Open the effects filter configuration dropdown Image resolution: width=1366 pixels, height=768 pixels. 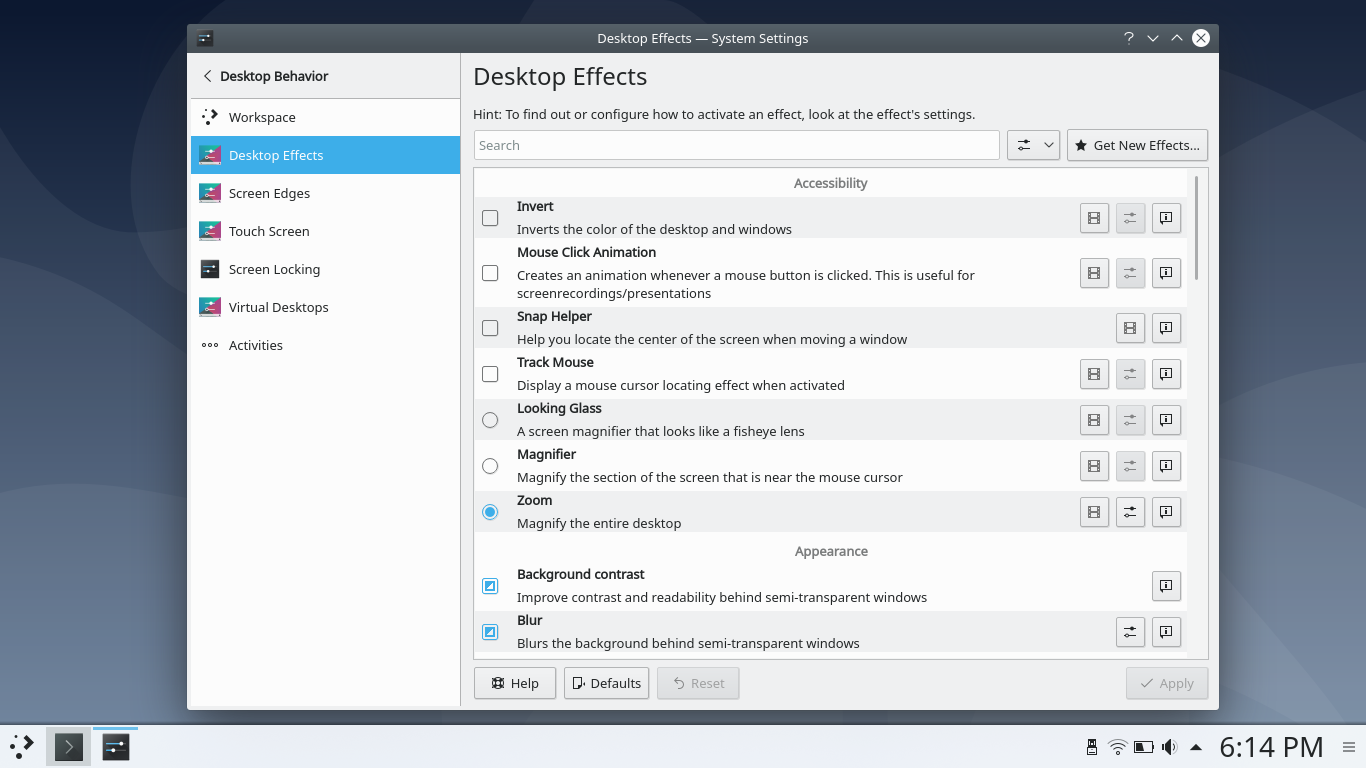coord(1033,145)
